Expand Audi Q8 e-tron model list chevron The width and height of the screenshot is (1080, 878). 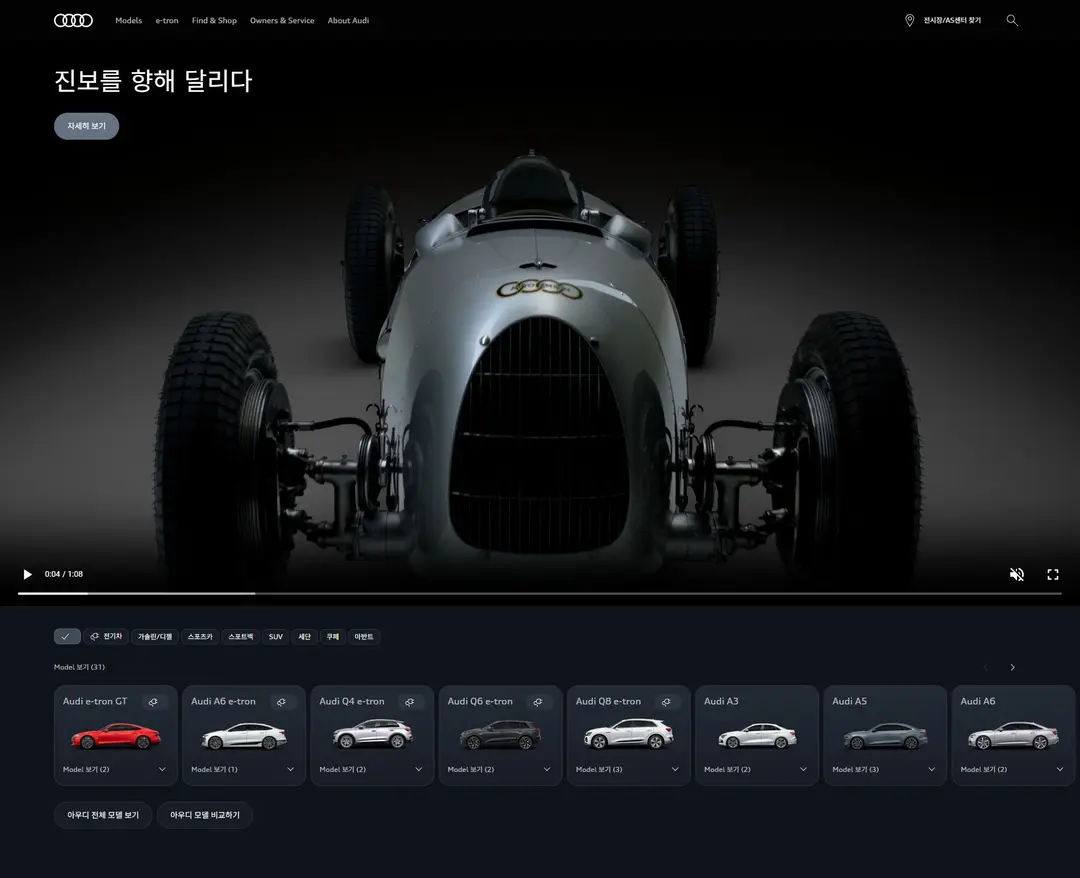click(x=675, y=769)
